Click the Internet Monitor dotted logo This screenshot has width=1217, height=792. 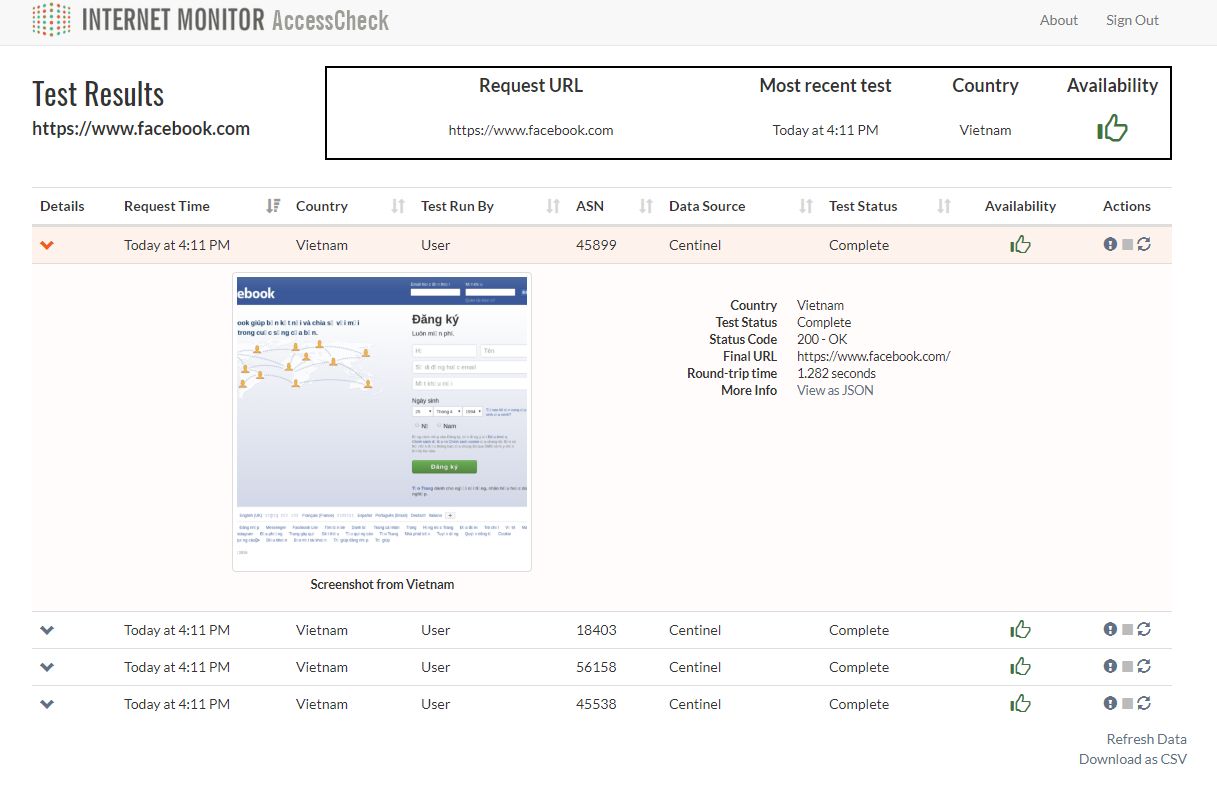pos(52,19)
